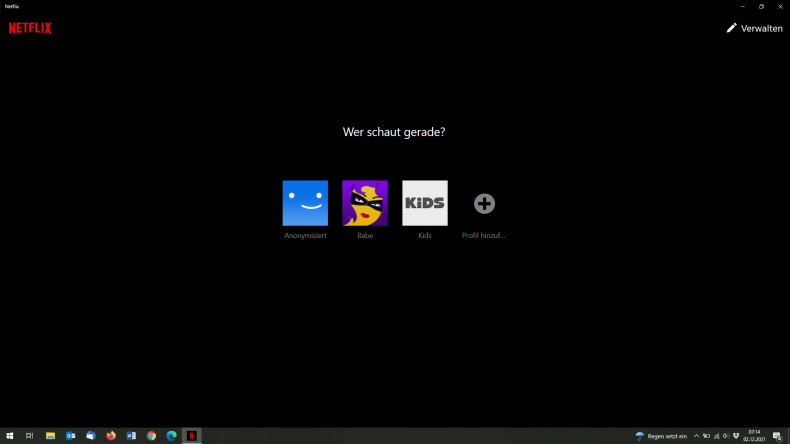The height and width of the screenshot is (444, 790).
Task: Launch File Explorer from the taskbar
Action: 50,436
